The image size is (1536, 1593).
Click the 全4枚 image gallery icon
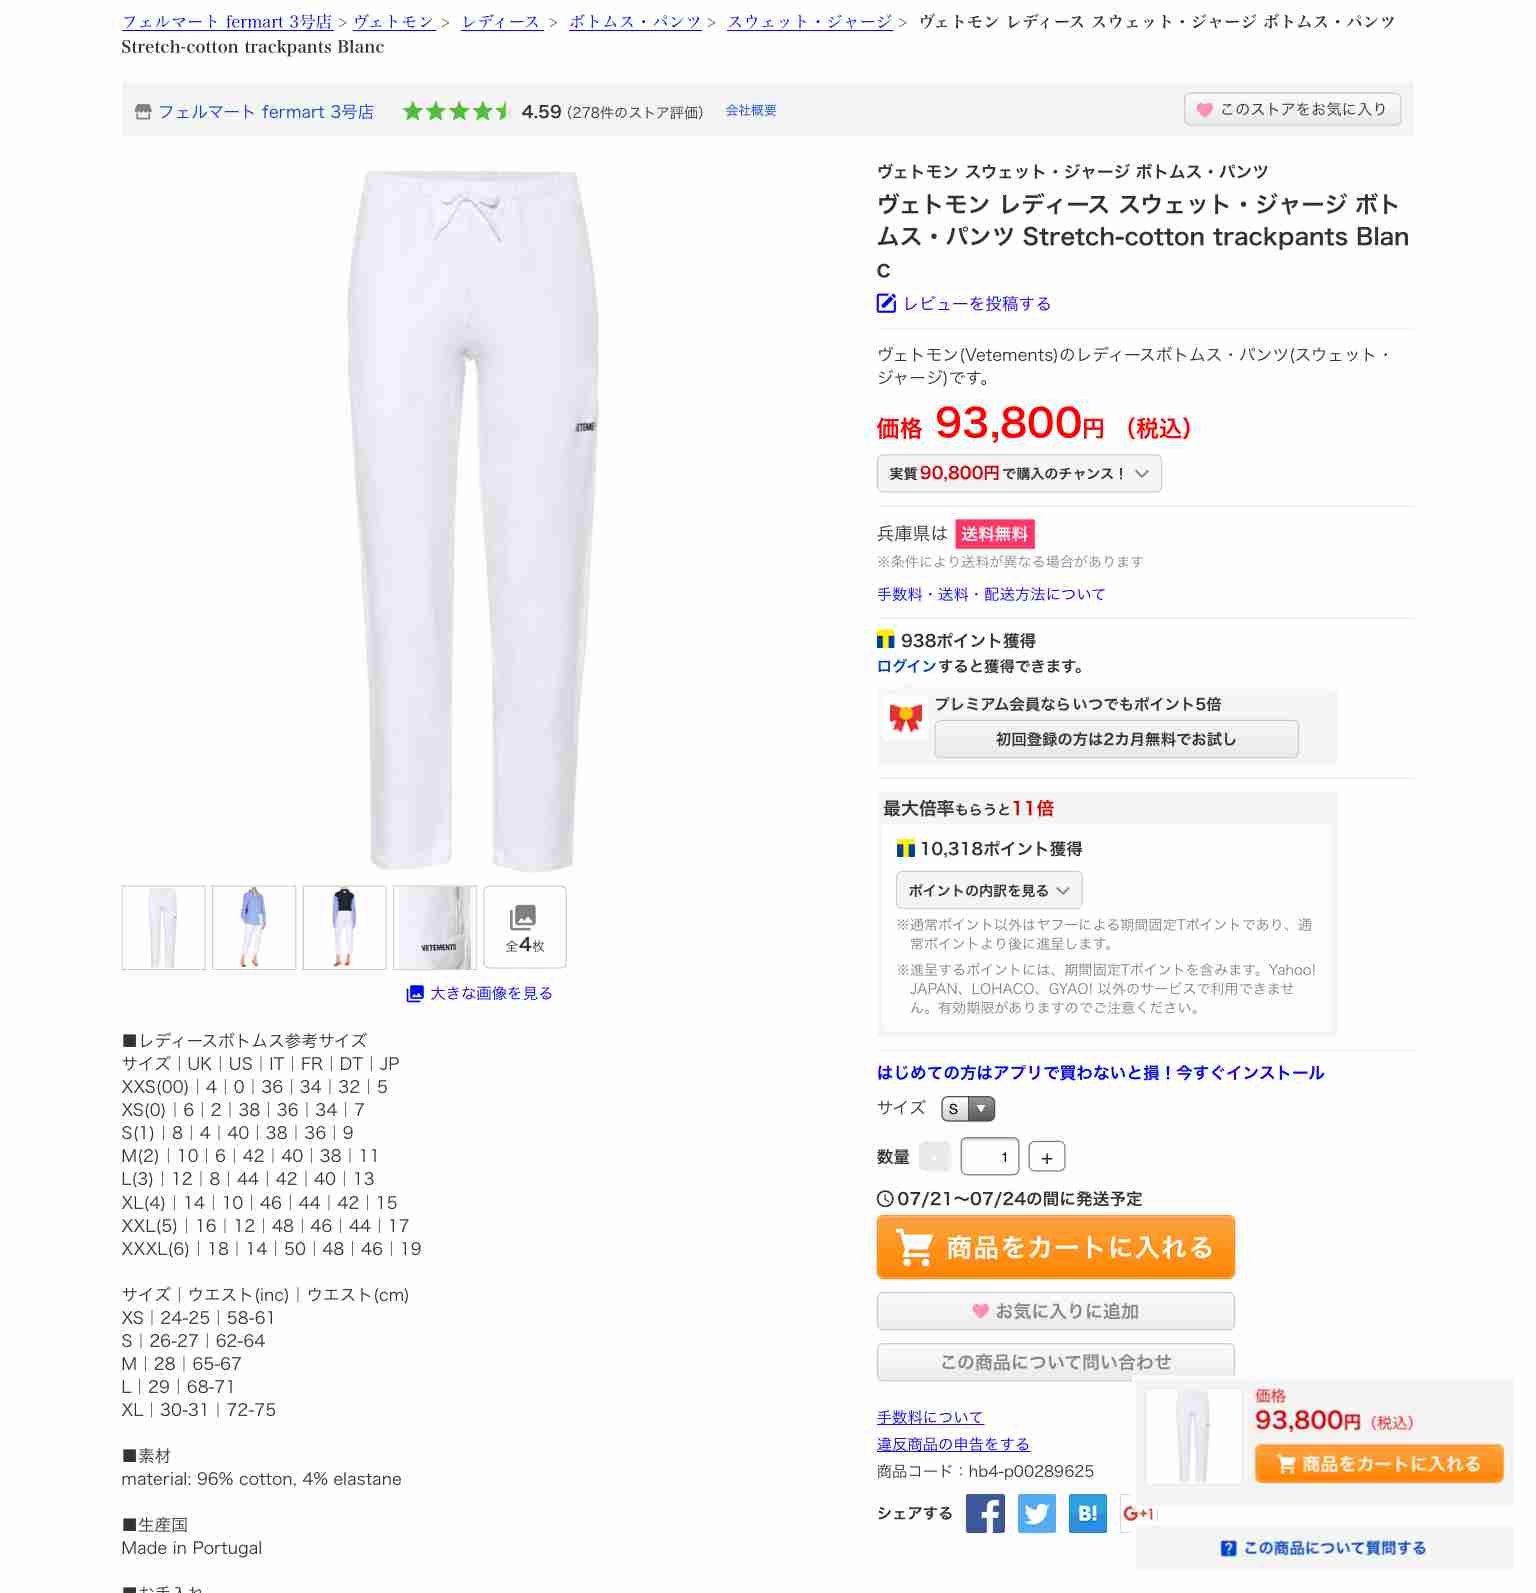point(525,927)
